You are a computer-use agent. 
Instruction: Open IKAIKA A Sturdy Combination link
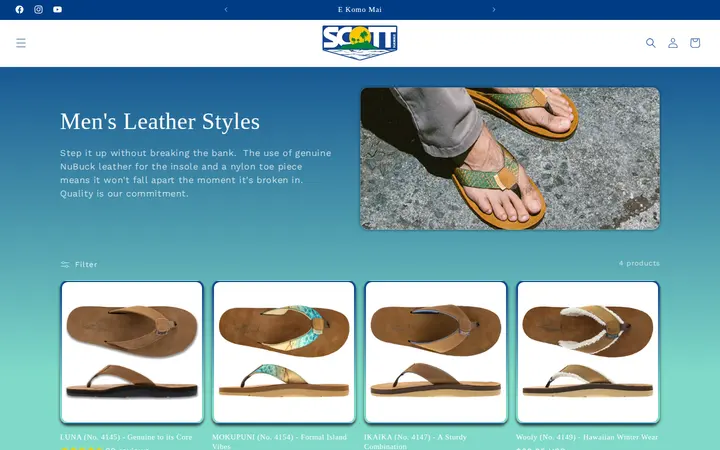pyautogui.click(x=416, y=441)
